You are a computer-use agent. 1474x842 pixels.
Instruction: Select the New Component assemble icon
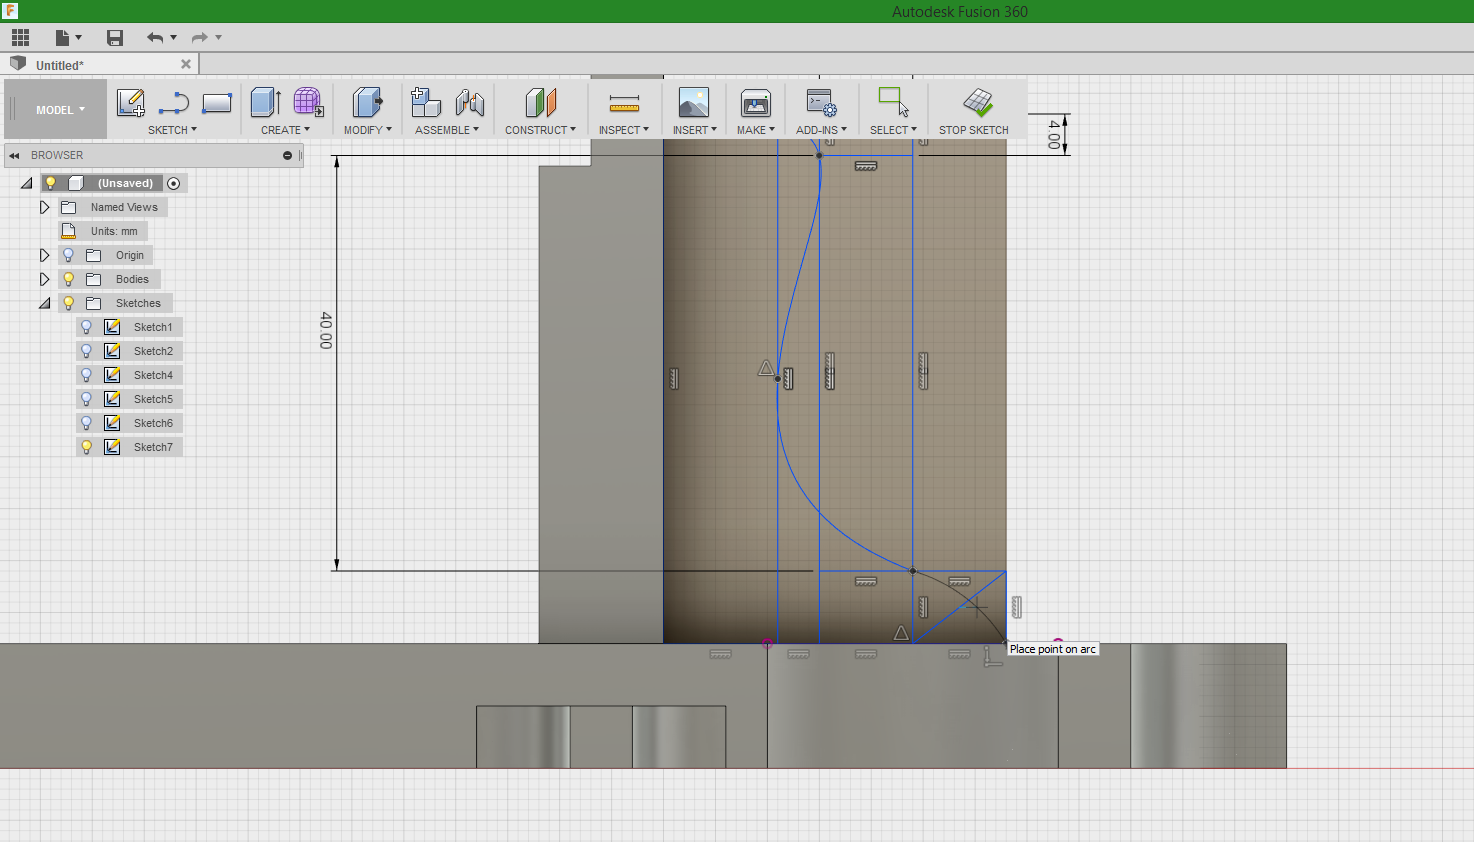pyautogui.click(x=426, y=102)
